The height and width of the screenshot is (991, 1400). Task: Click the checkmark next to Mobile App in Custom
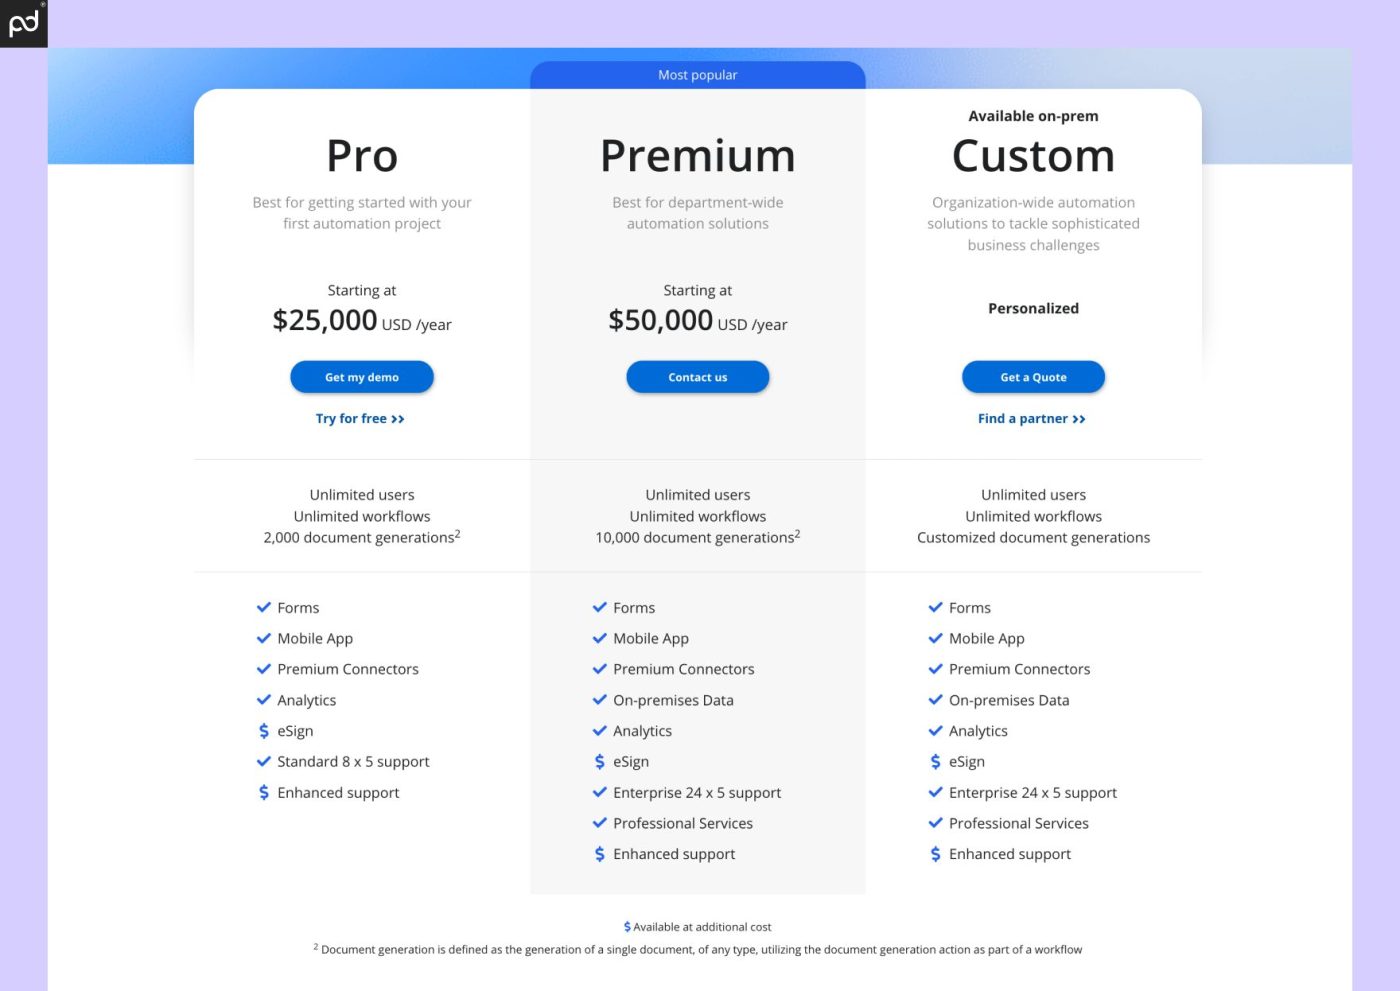tap(935, 638)
